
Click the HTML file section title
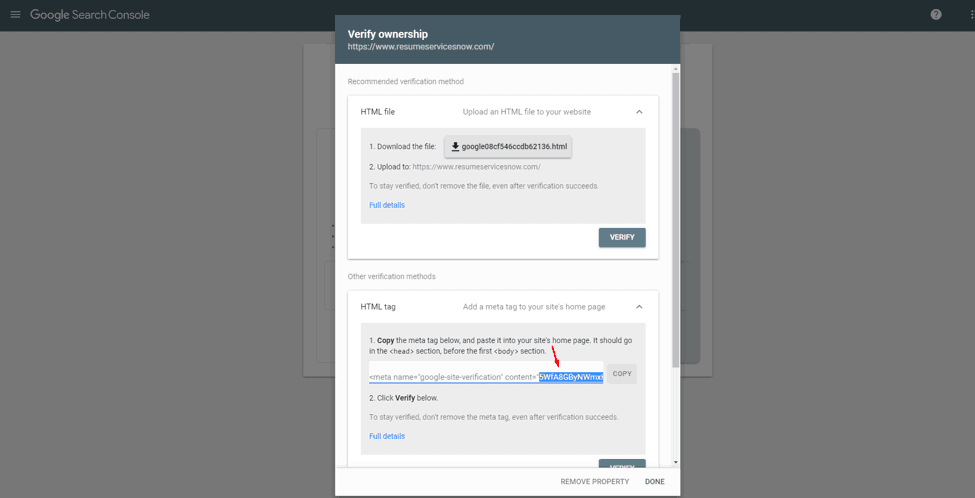[377, 112]
